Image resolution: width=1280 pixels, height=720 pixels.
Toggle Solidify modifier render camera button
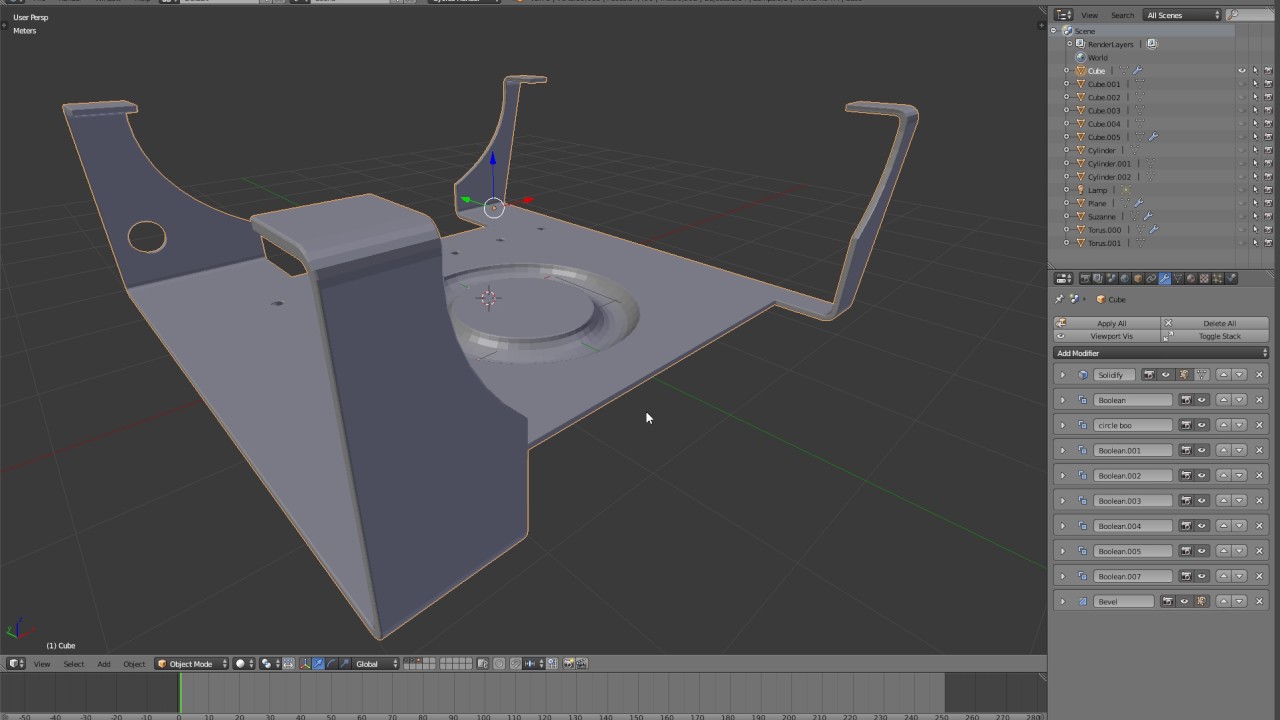tap(1149, 375)
